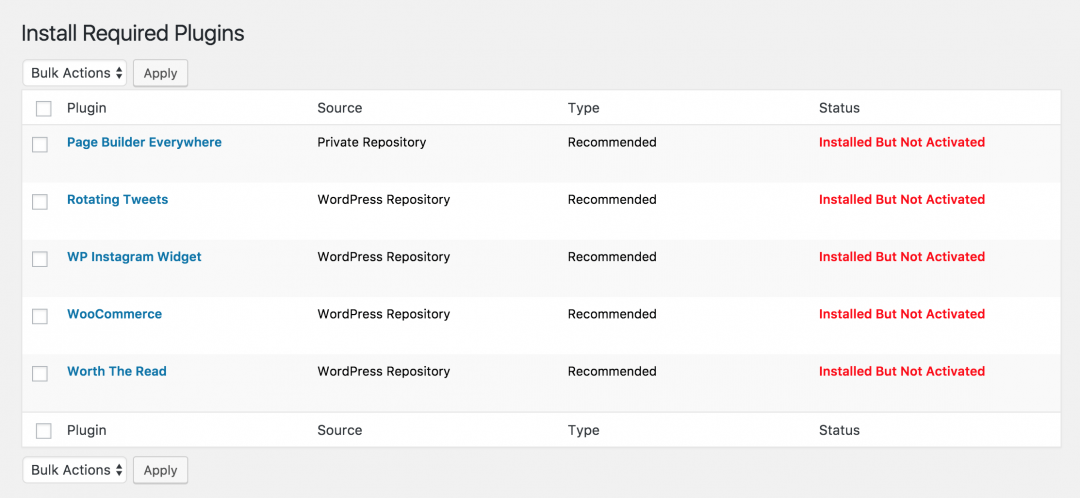Select the Rotating Tweets checkbox

40,202
